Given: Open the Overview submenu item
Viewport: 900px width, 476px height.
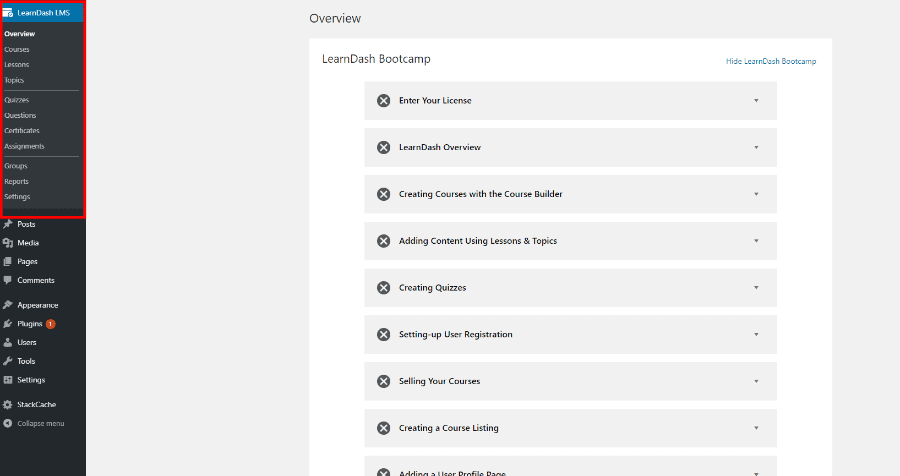Looking at the screenshot, I should [x=20, y=34].
